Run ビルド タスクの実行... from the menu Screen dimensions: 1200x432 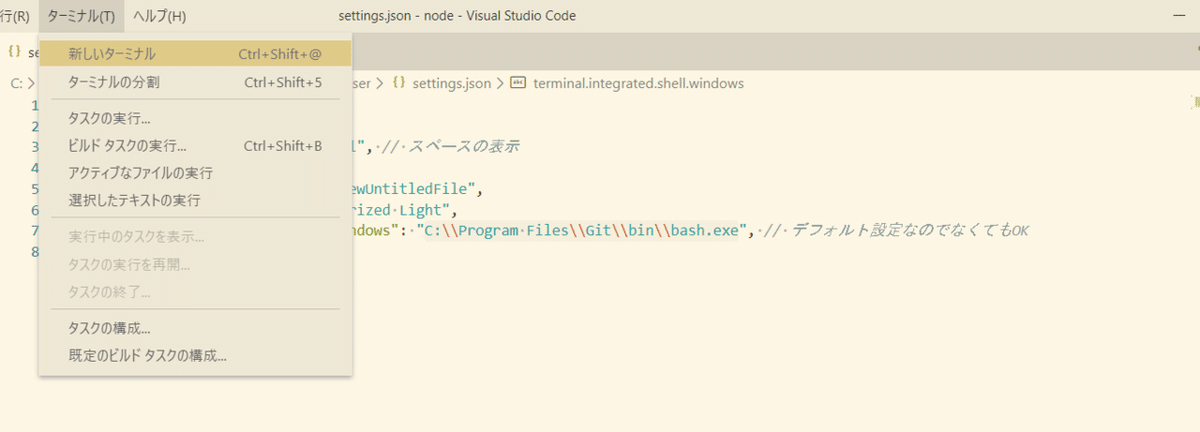point(127,146)
